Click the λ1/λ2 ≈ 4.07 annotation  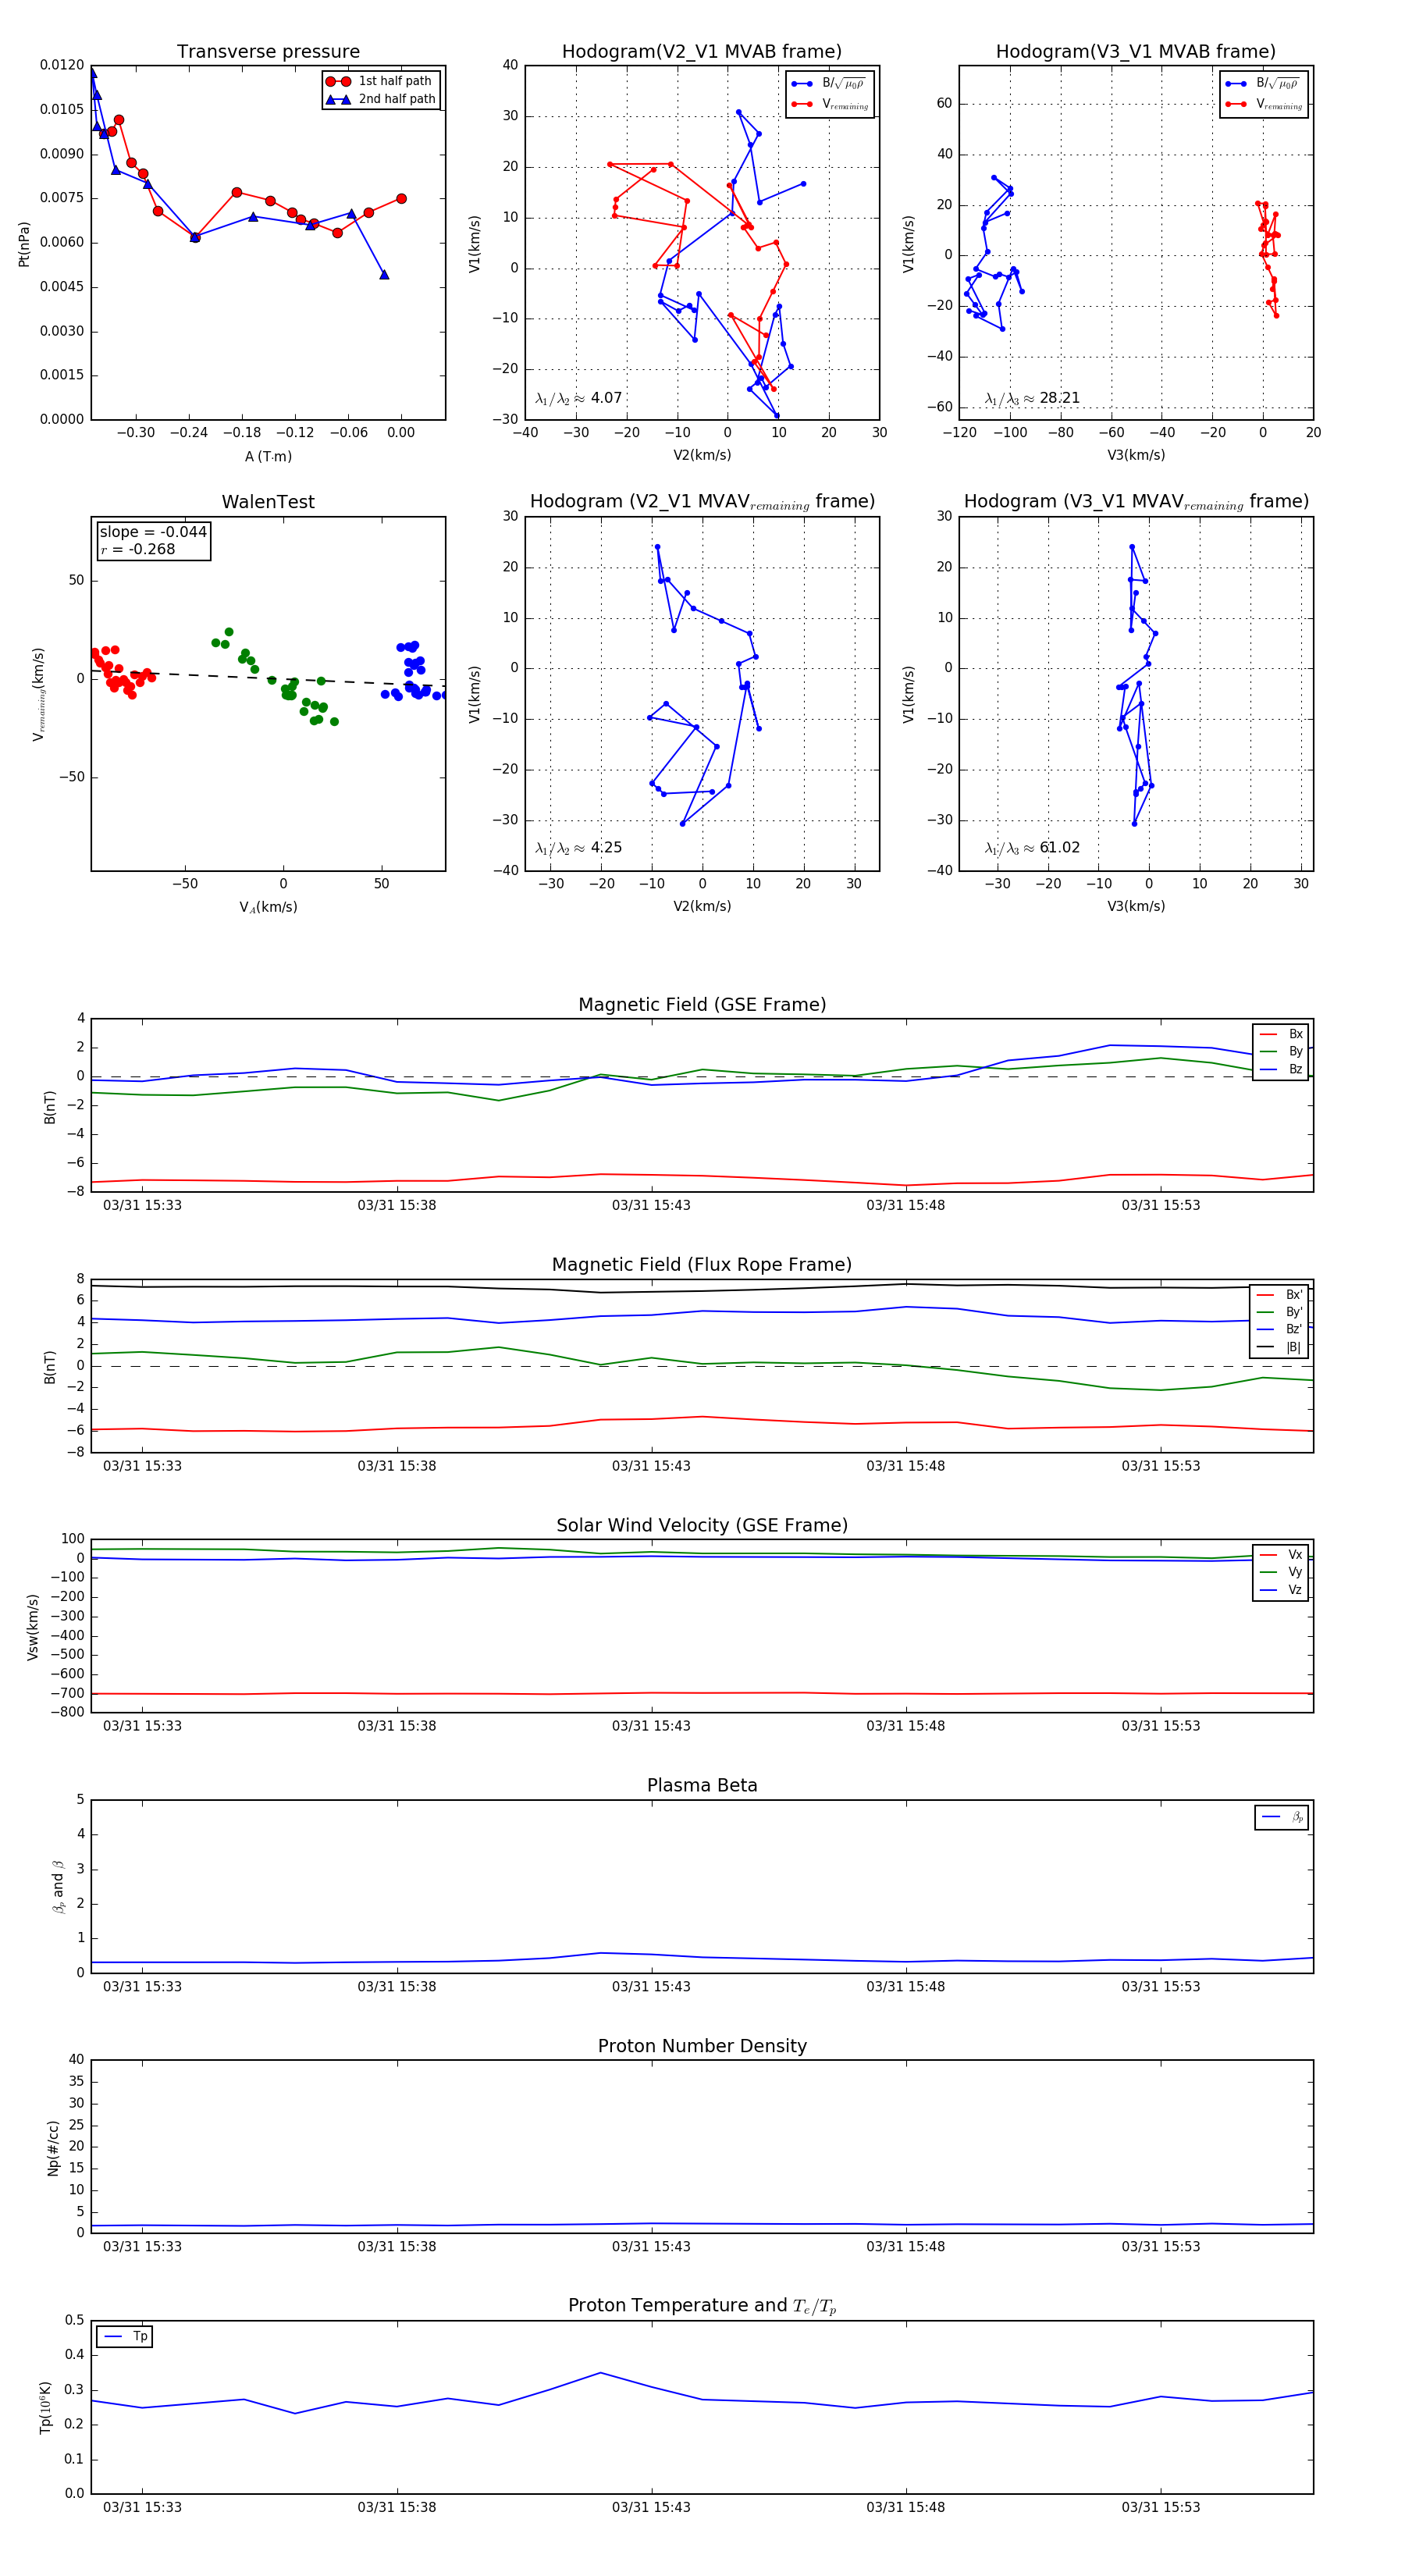(x=579, y=398)
